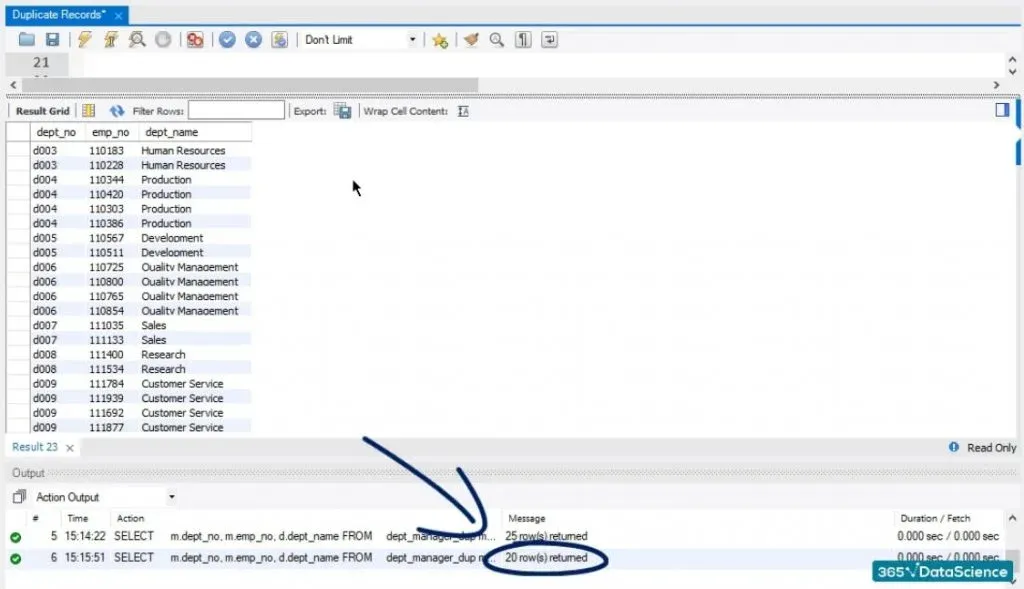This screenshot has height=589, width=1024.
Task: Click the Open SQL script folder icon
Action: click(26, 40)
